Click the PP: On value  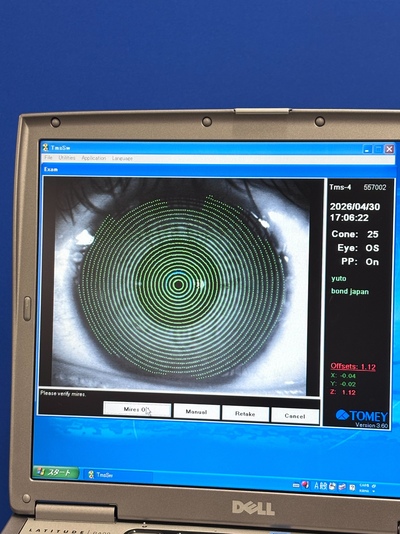(360, 262)
